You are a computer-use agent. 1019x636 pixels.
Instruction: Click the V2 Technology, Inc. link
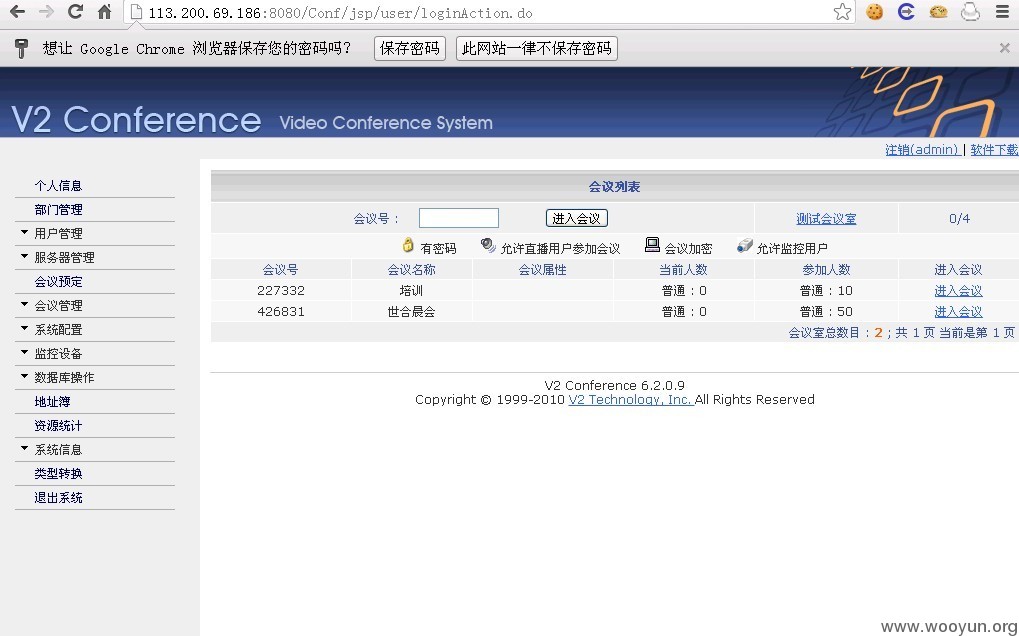[x=630, y=400]
